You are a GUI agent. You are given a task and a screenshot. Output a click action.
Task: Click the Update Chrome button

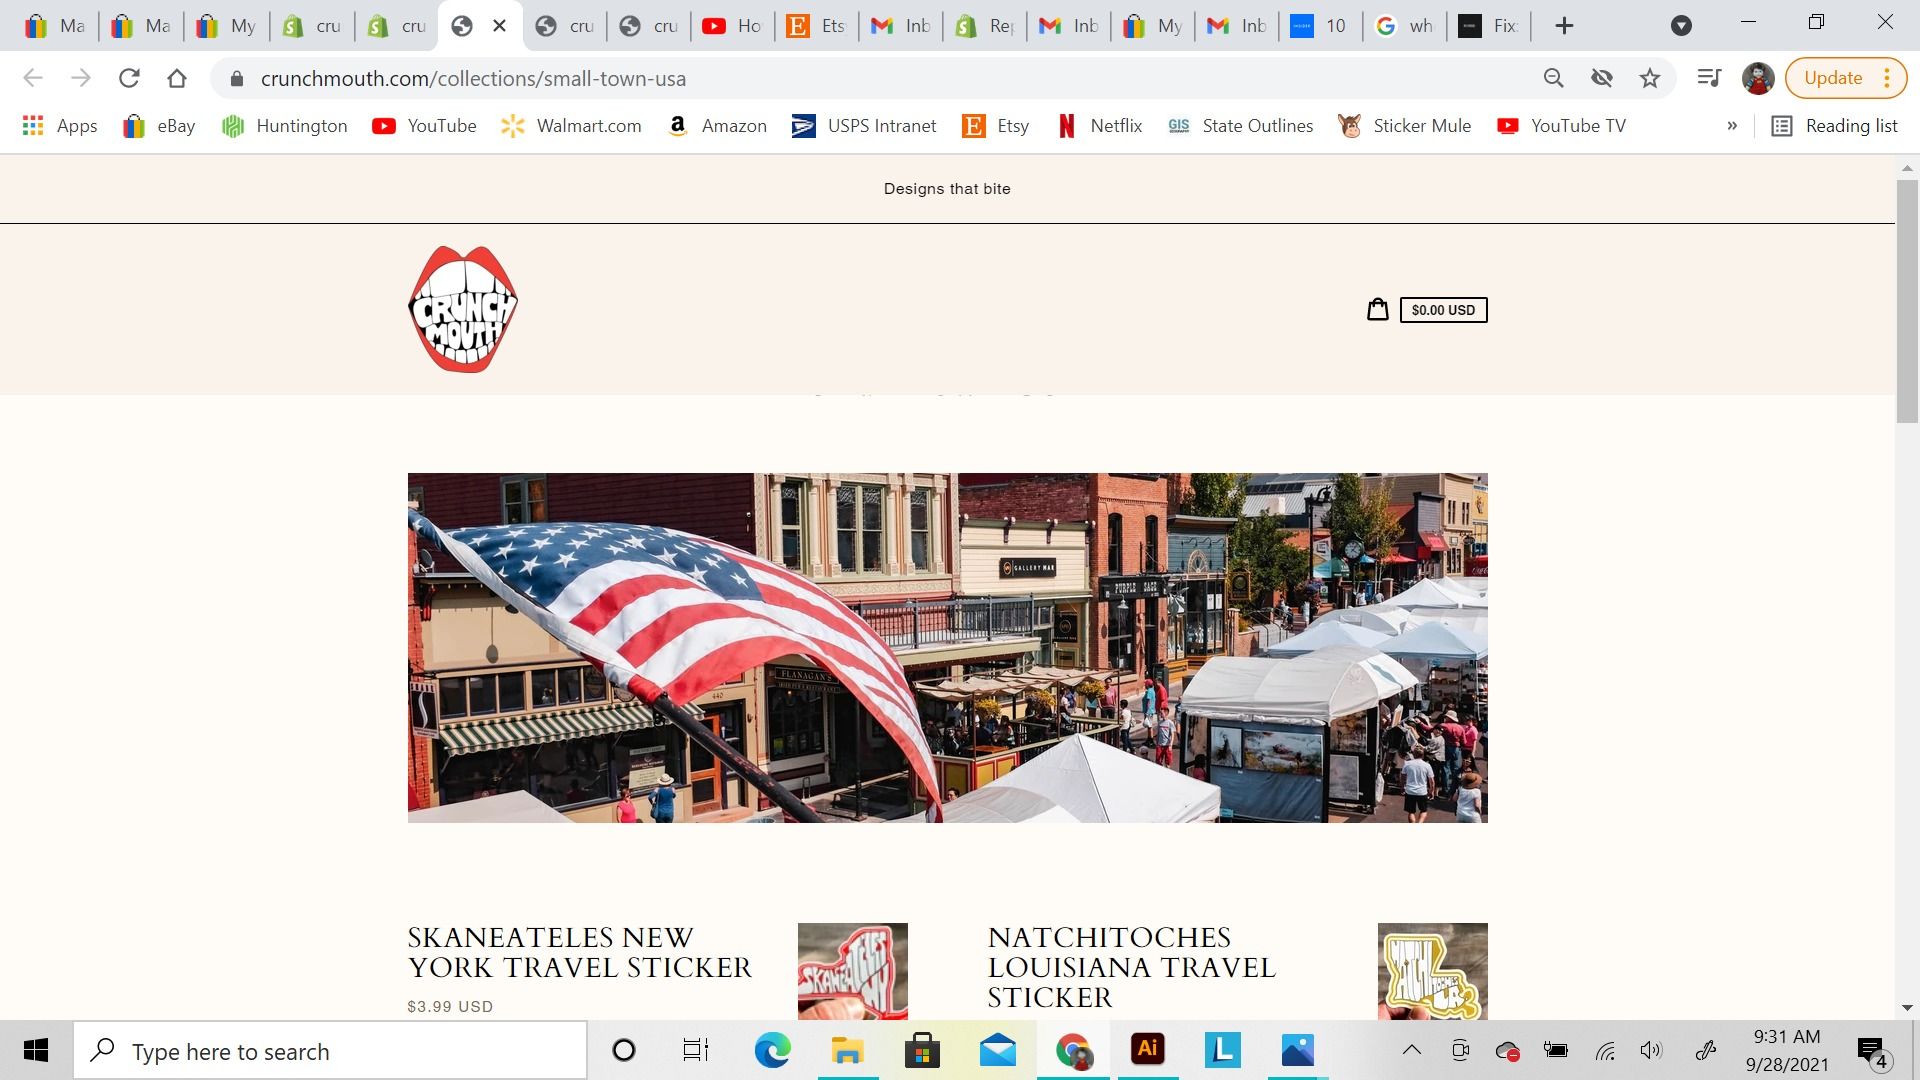coord(1833,78)
